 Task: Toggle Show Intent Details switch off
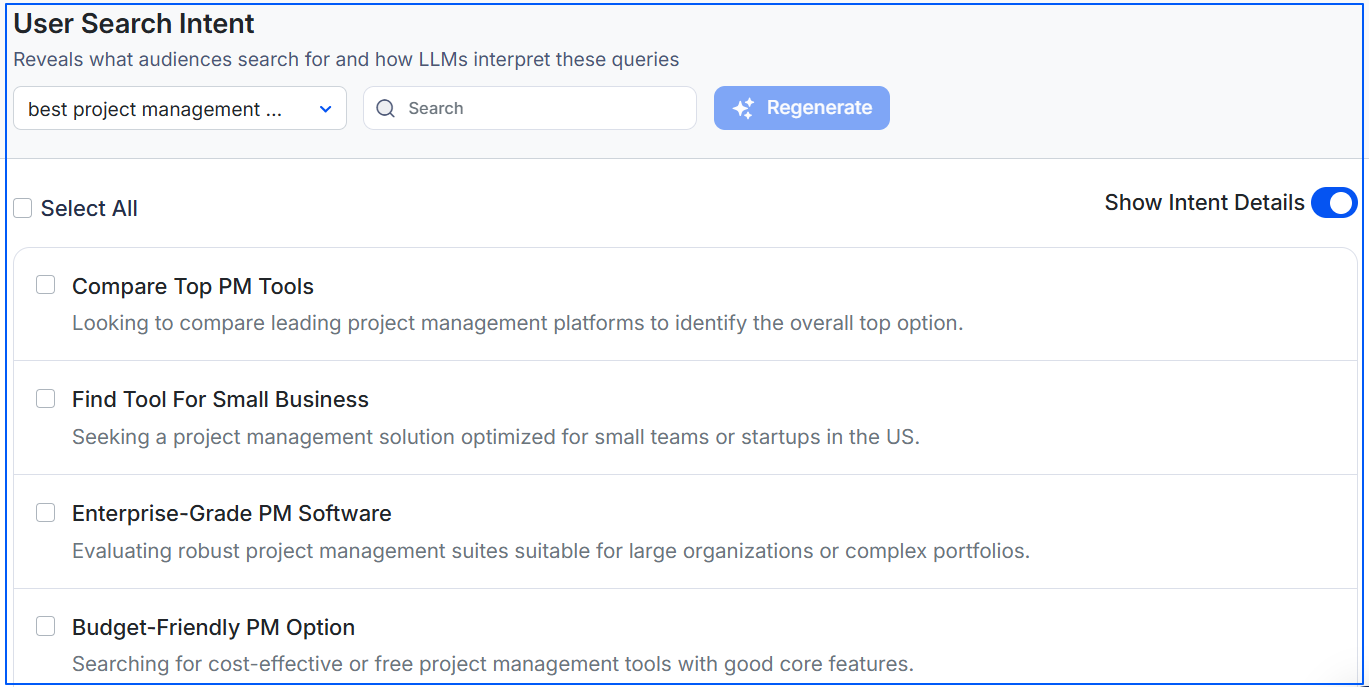(x=1334, y=202)
